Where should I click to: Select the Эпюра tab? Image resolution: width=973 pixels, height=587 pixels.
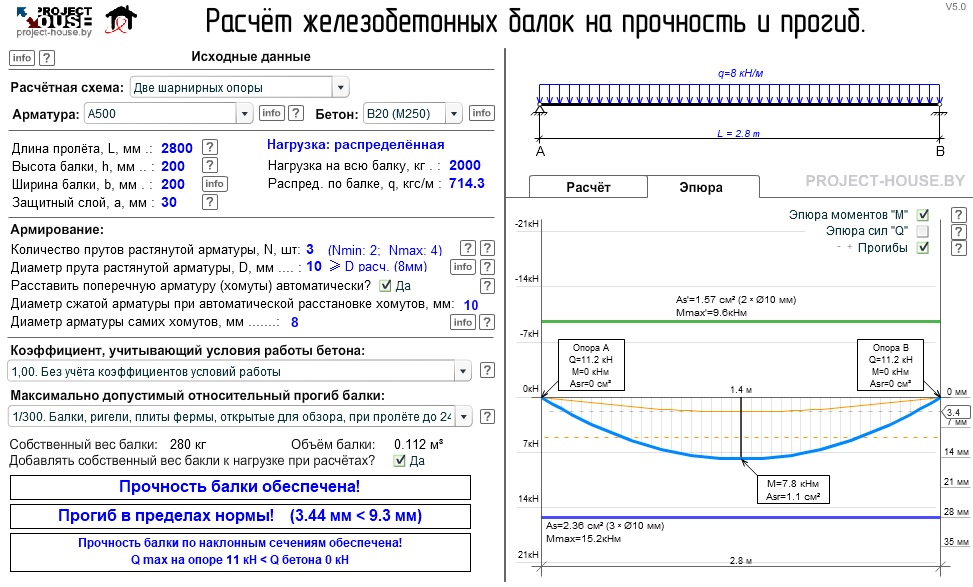pos(701,187)
